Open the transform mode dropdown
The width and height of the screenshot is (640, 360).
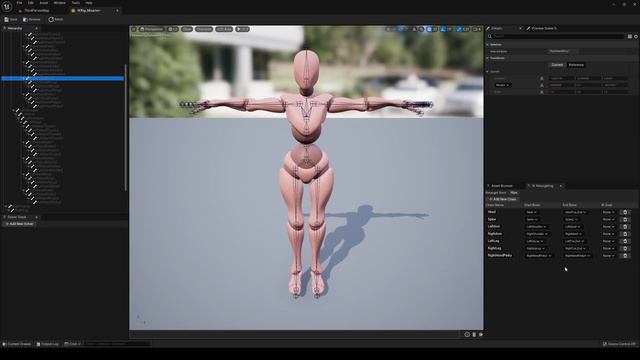coord(502,85)
